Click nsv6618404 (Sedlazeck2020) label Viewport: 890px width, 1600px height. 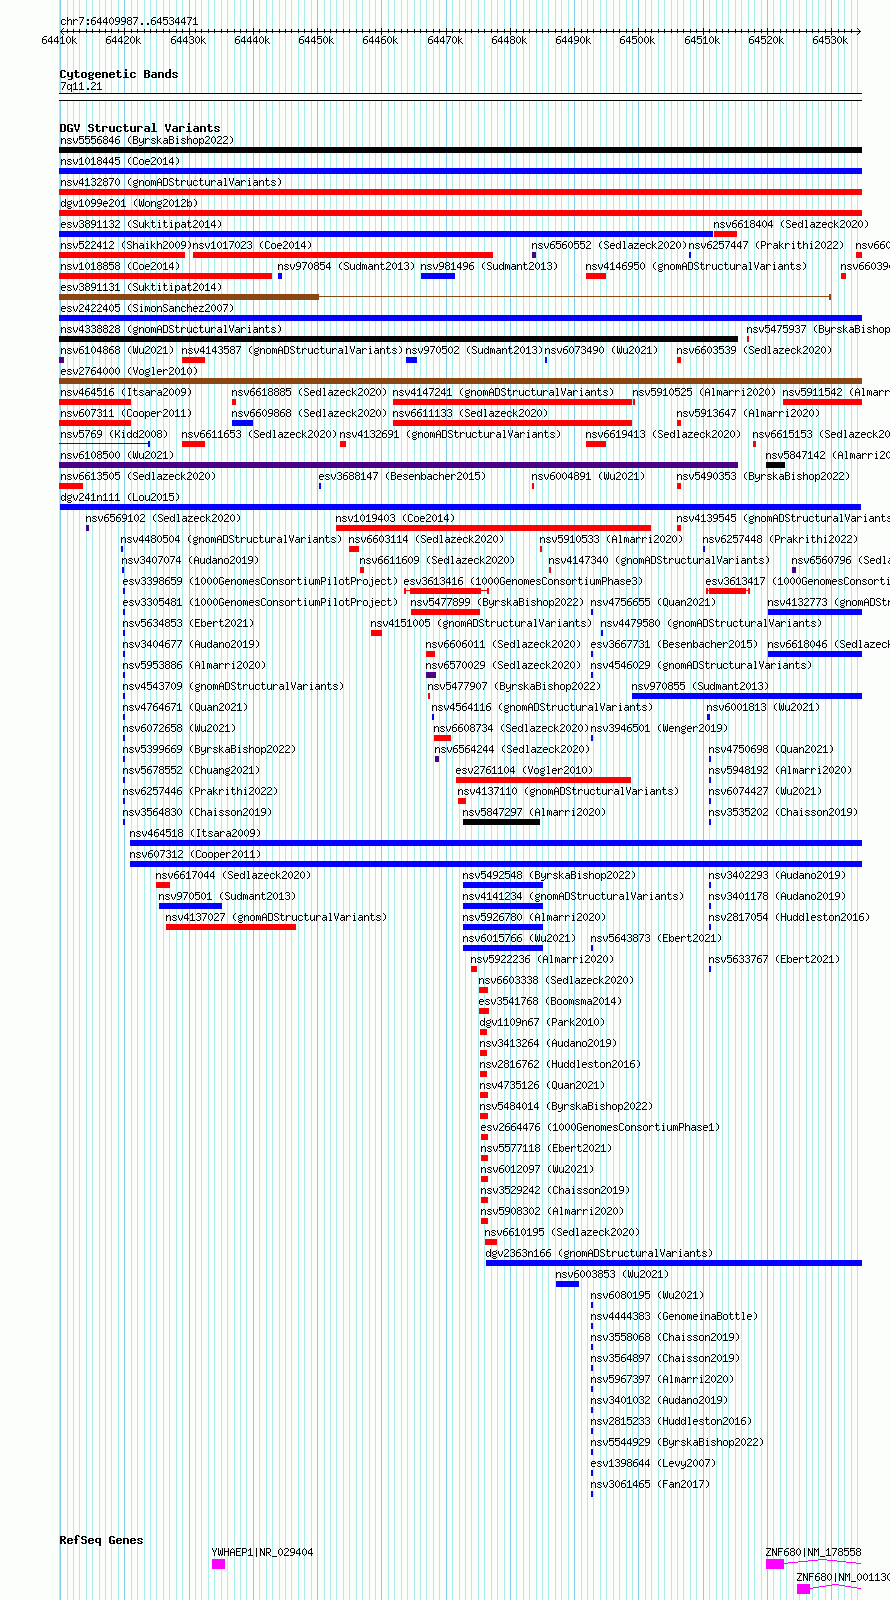tap(791, 224)
